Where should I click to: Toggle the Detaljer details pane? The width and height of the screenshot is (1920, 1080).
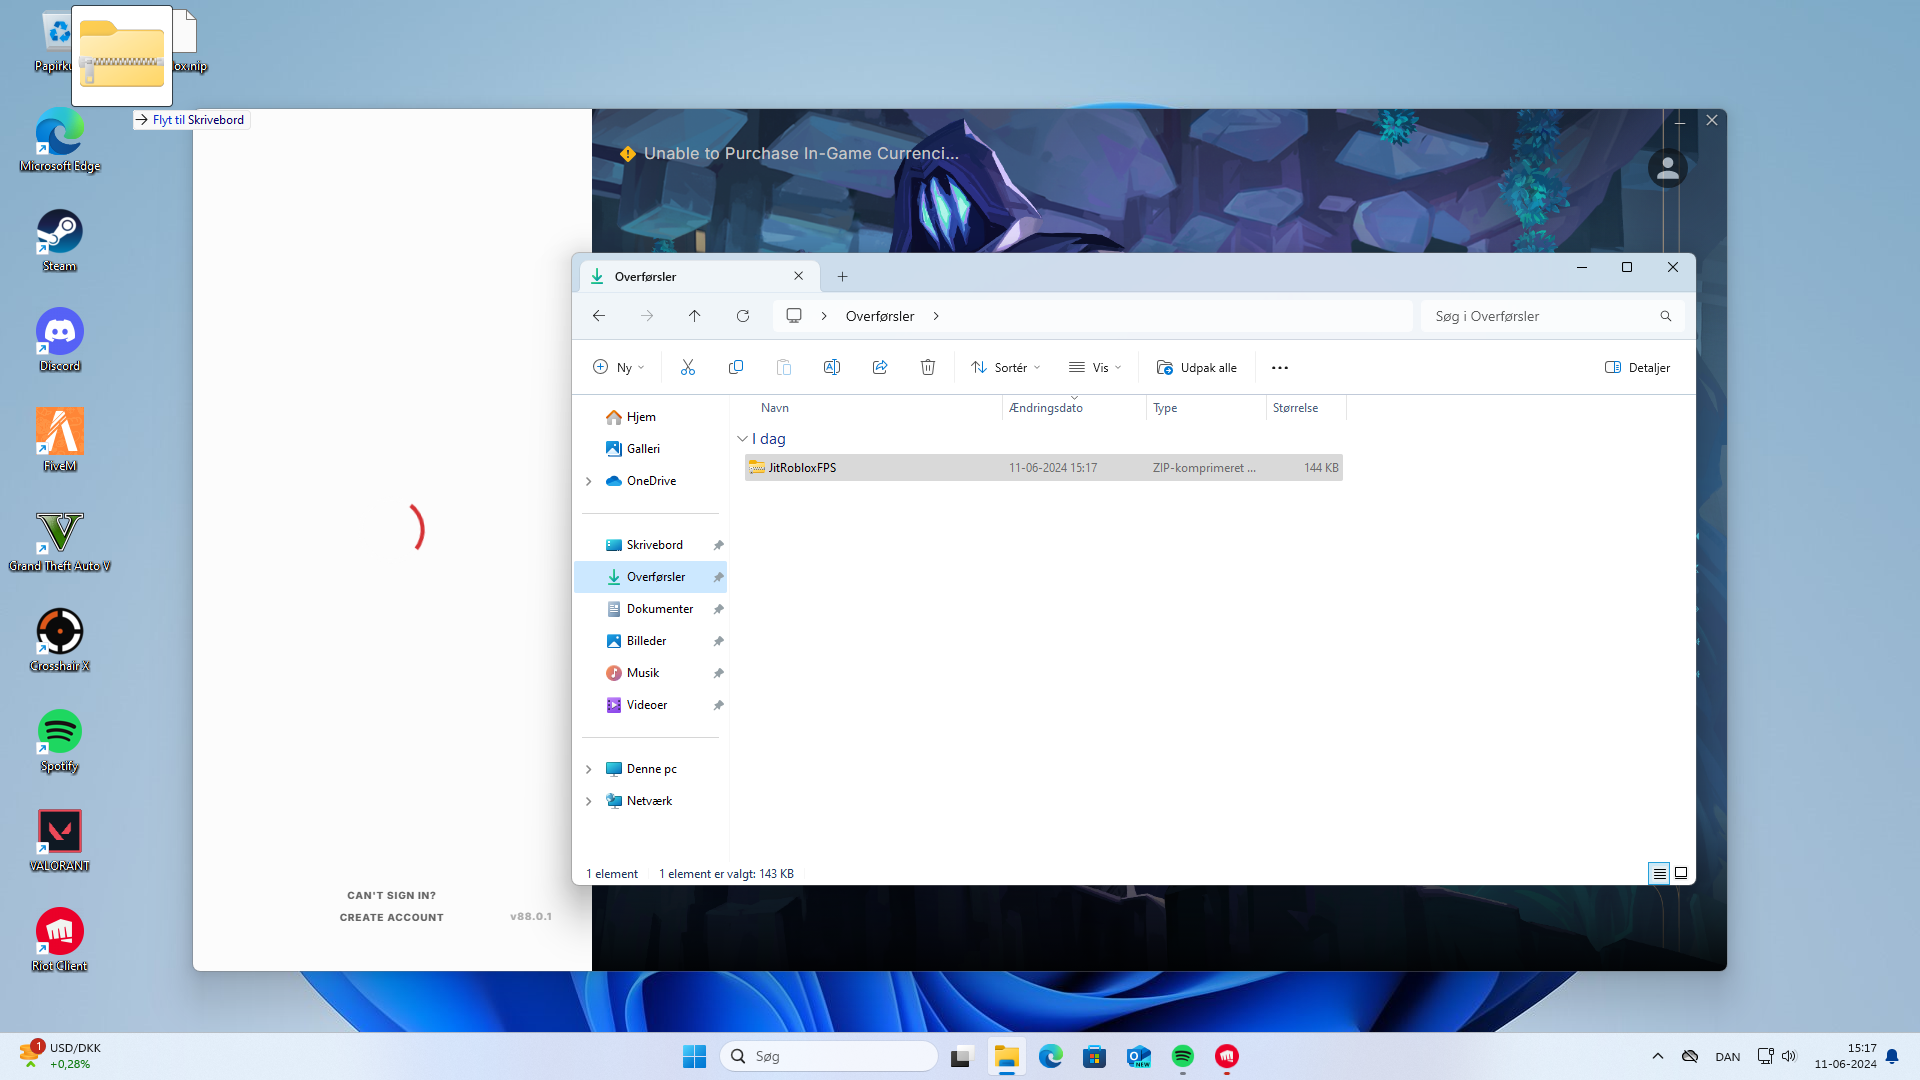(x=1637, y=368)
